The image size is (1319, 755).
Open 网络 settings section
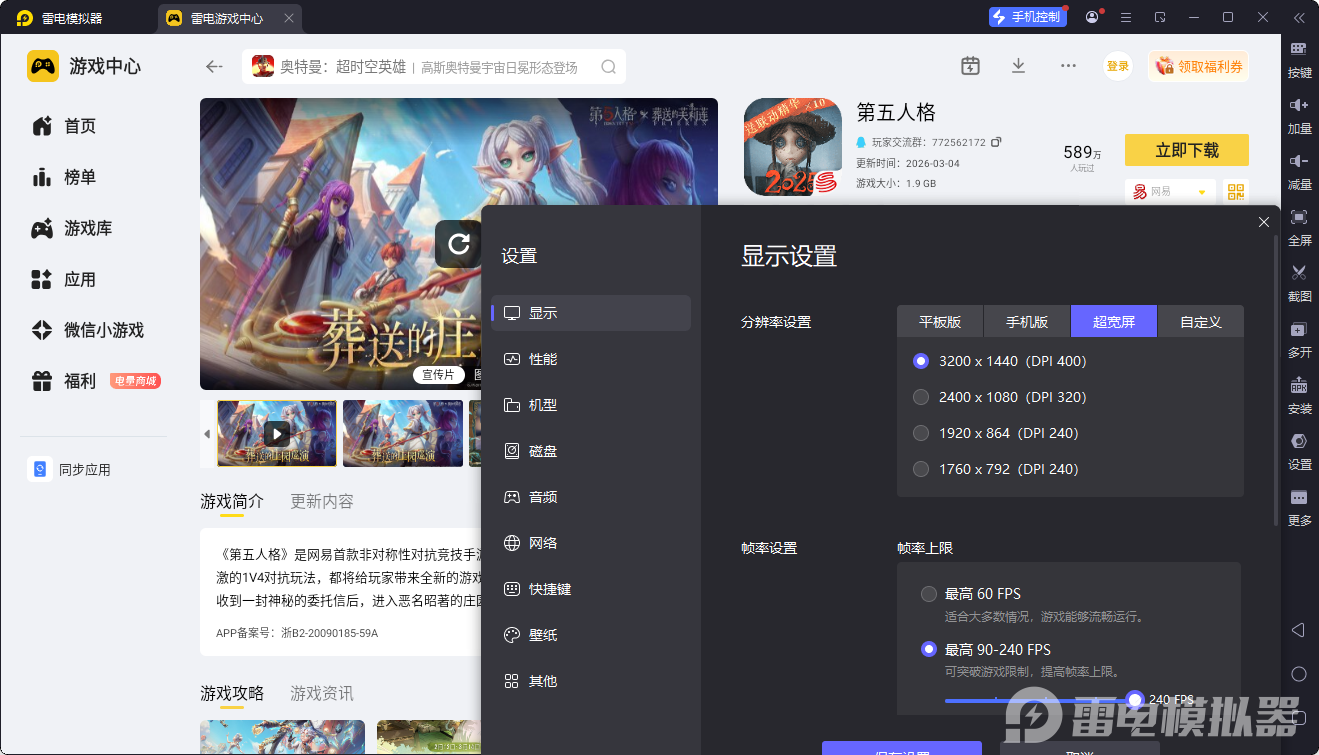(591, 543)
